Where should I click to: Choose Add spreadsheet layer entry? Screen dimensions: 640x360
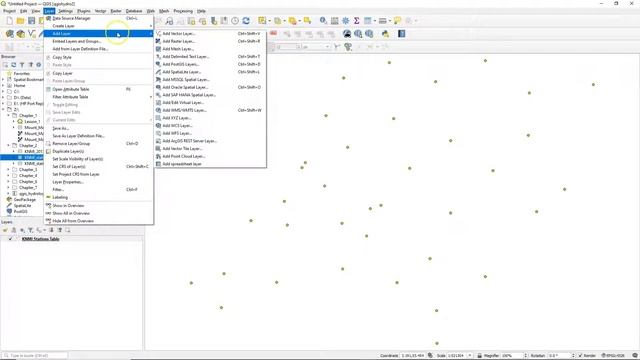point(211,164)
